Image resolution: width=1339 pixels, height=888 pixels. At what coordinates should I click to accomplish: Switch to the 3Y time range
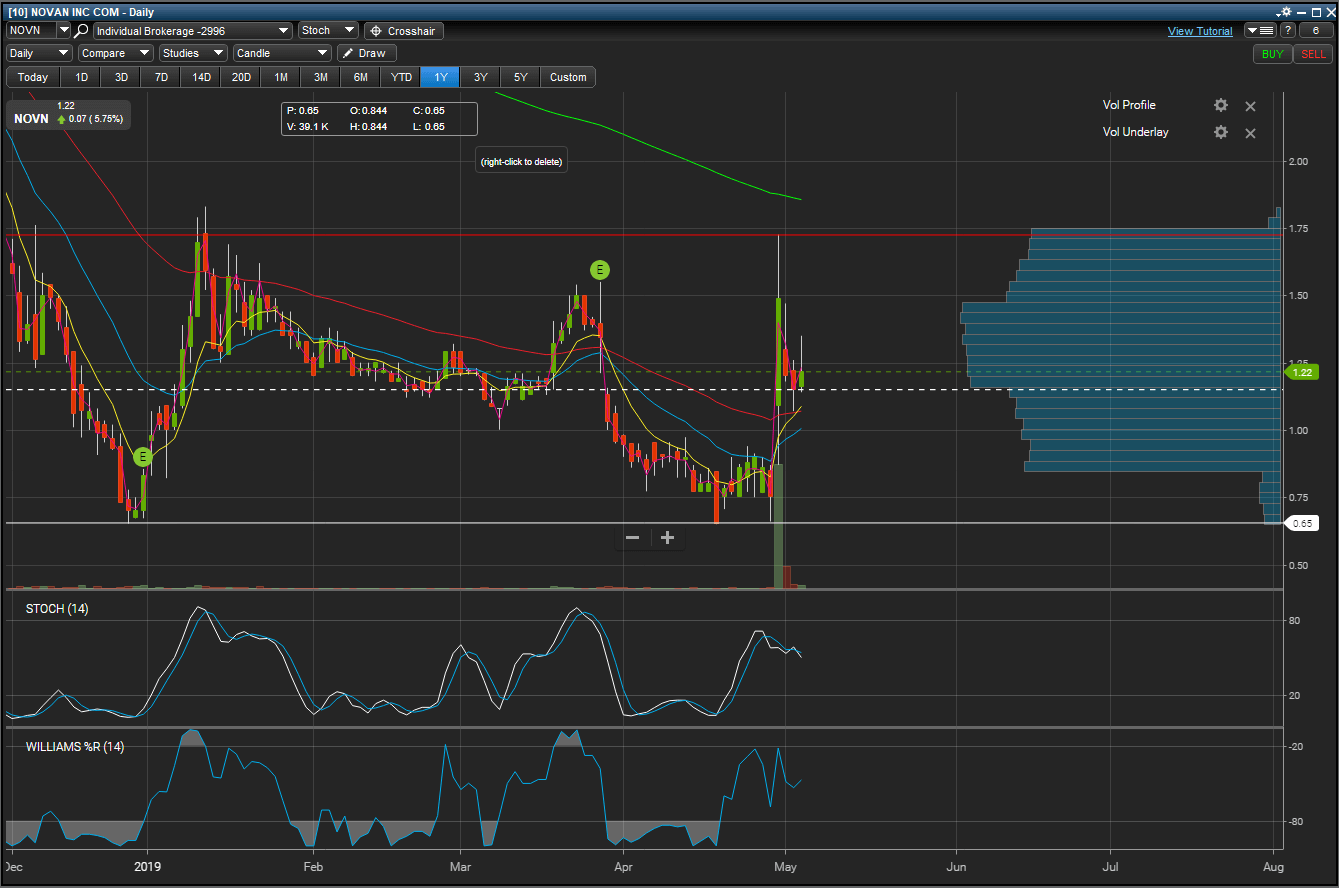point(481,77)
